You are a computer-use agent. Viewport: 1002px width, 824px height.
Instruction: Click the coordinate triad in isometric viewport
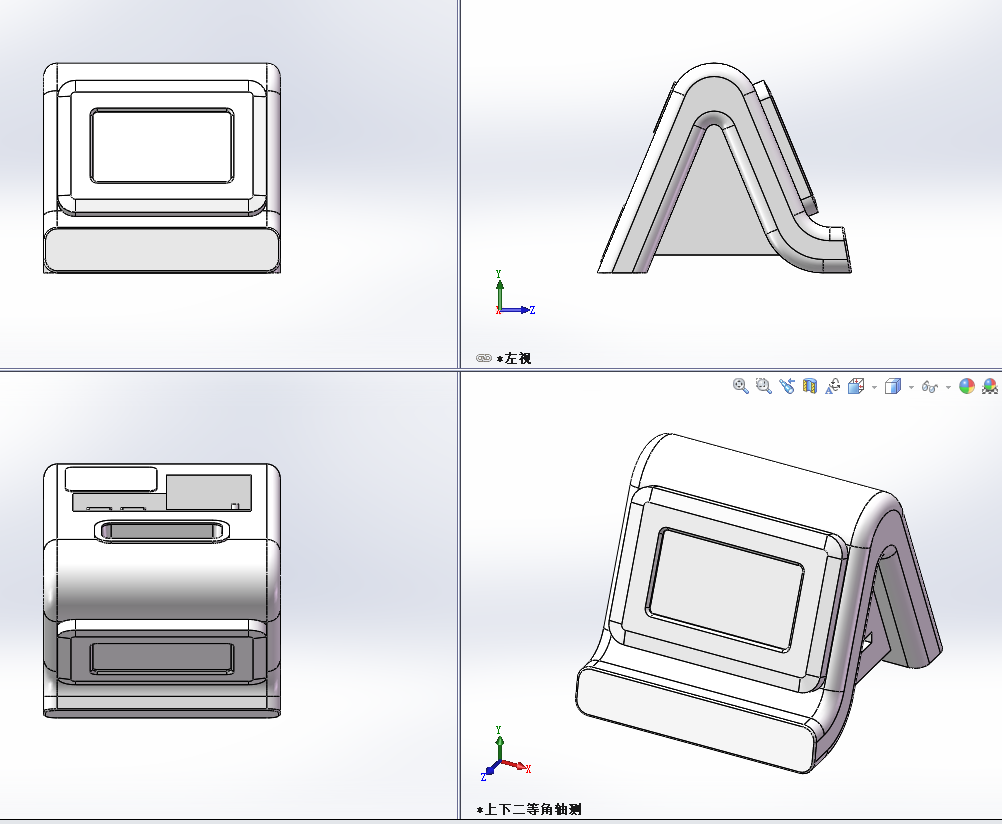click(505, 754)
